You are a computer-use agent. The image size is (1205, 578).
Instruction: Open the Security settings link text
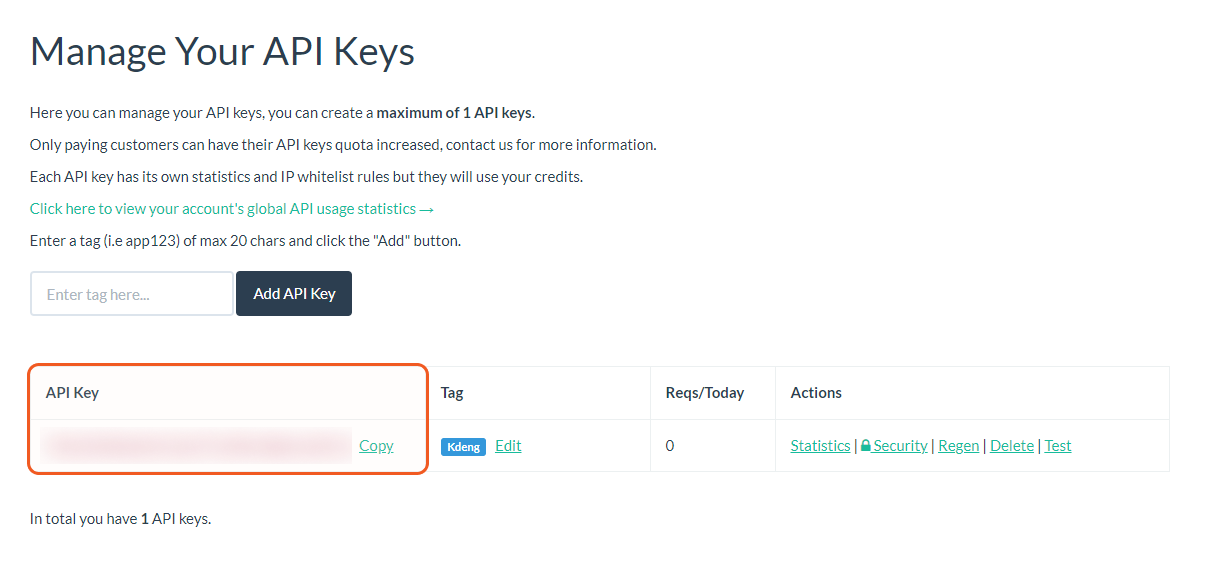pyautogui.click(x=900, y=446)
